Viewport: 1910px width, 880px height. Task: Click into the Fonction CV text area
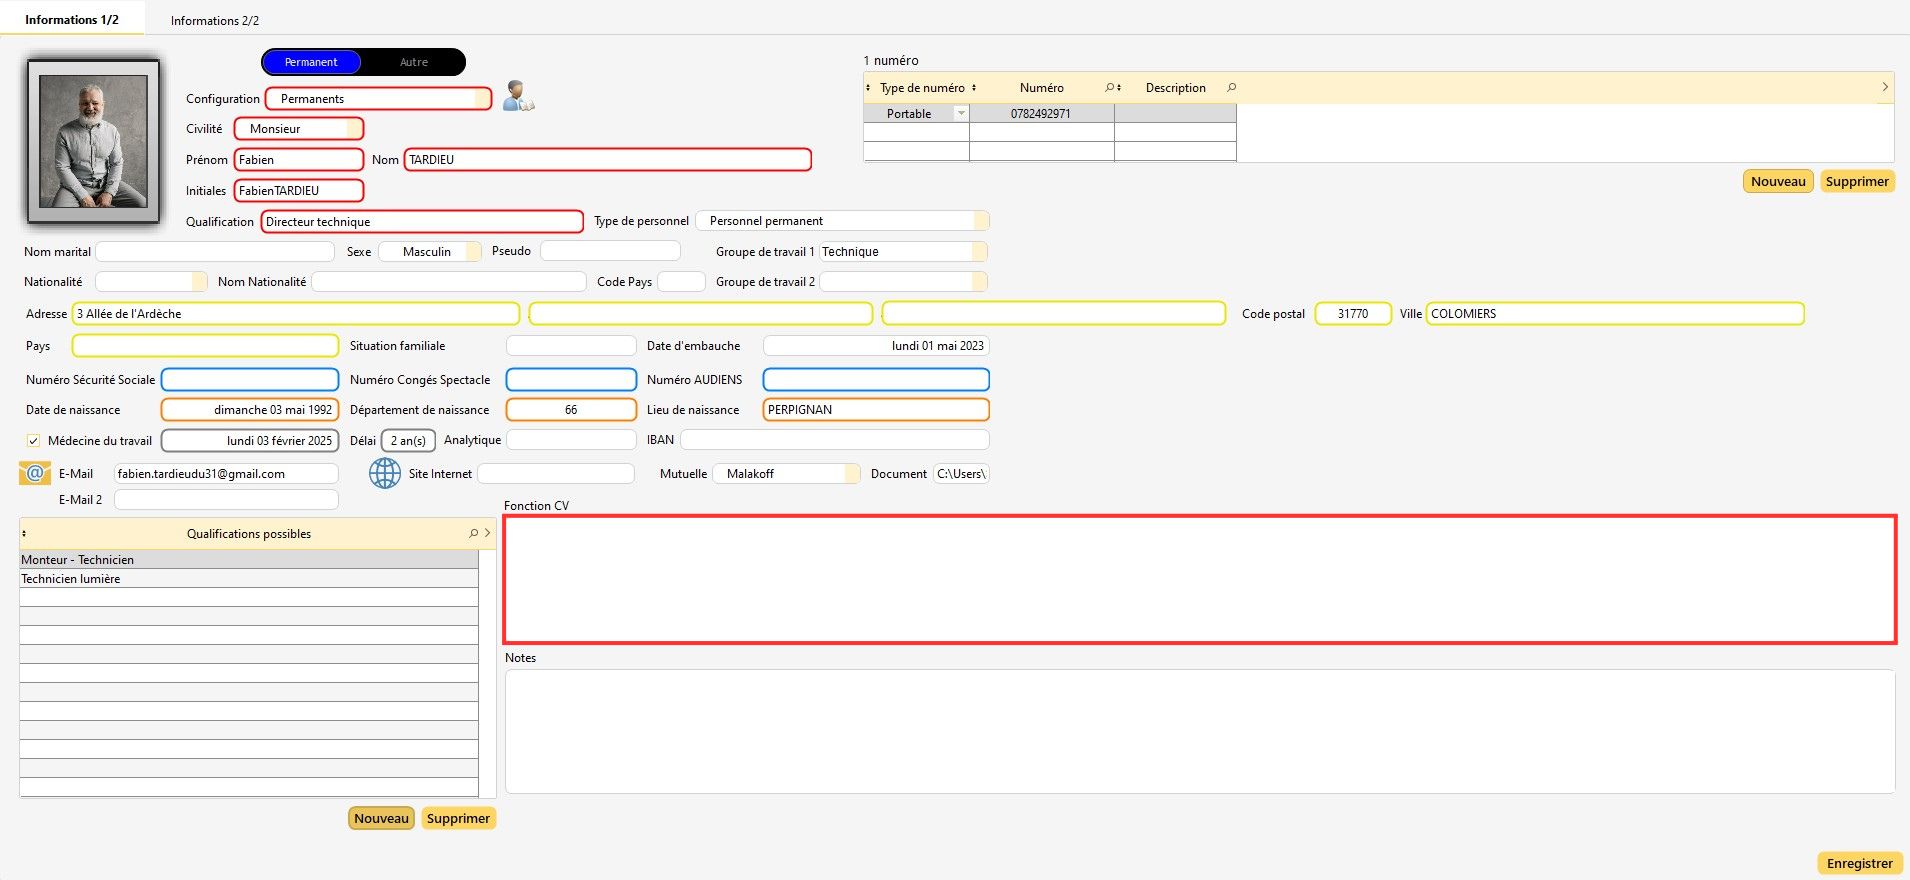coord(1199,579)
